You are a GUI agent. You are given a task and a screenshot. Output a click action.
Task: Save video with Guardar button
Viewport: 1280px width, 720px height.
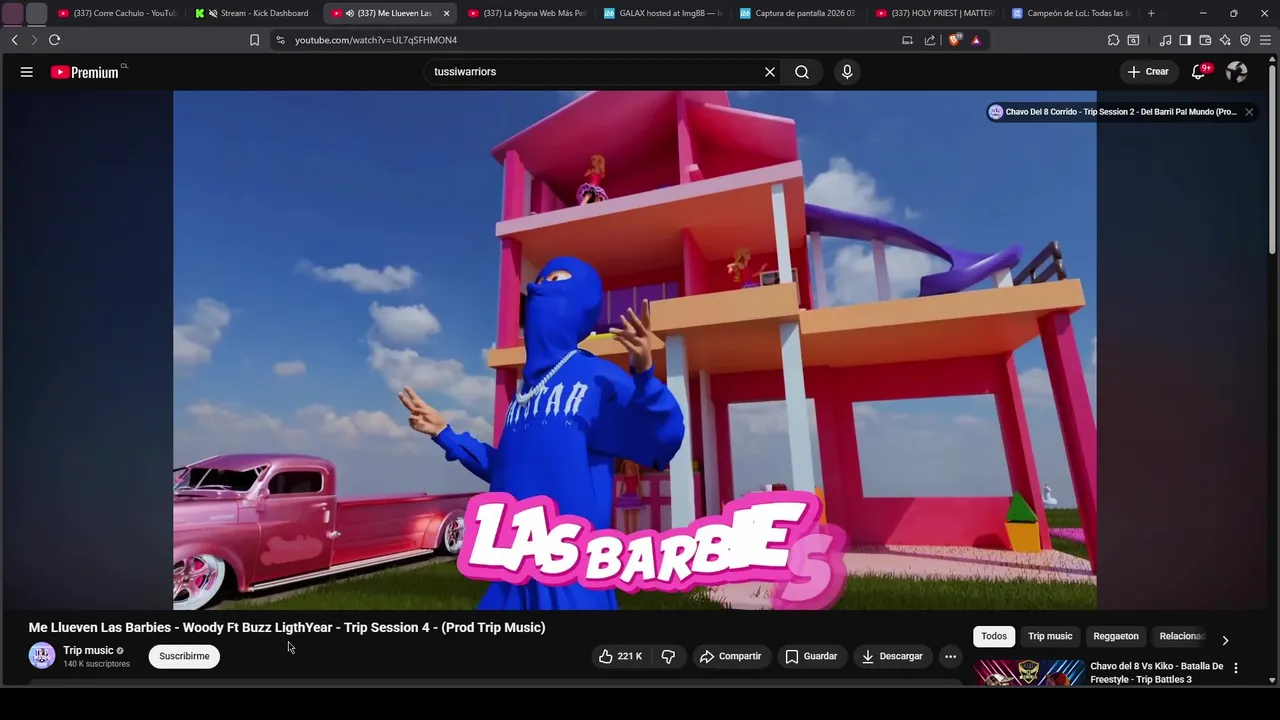pos(811,656)
